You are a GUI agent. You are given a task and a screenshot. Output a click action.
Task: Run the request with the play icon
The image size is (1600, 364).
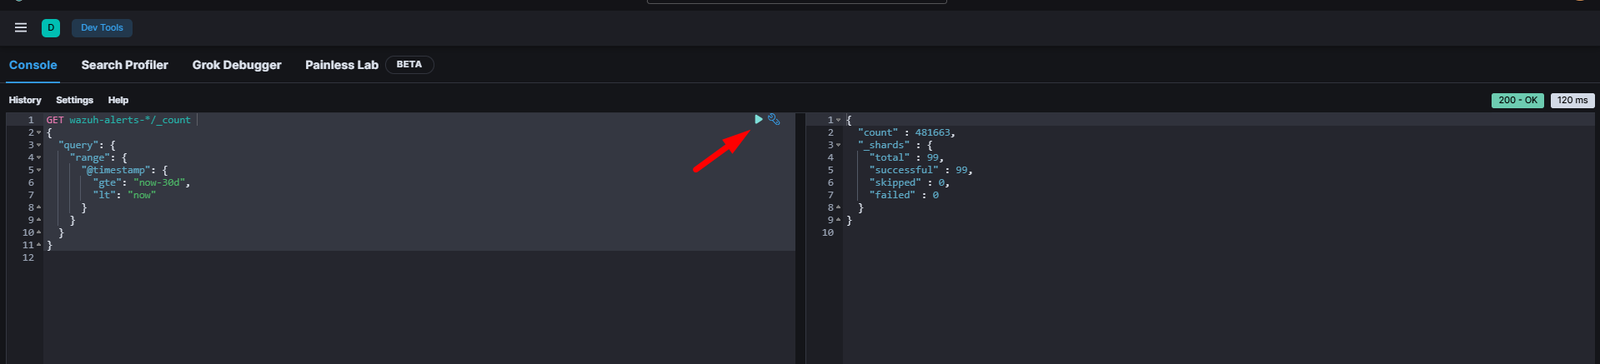tap(758, 119)
